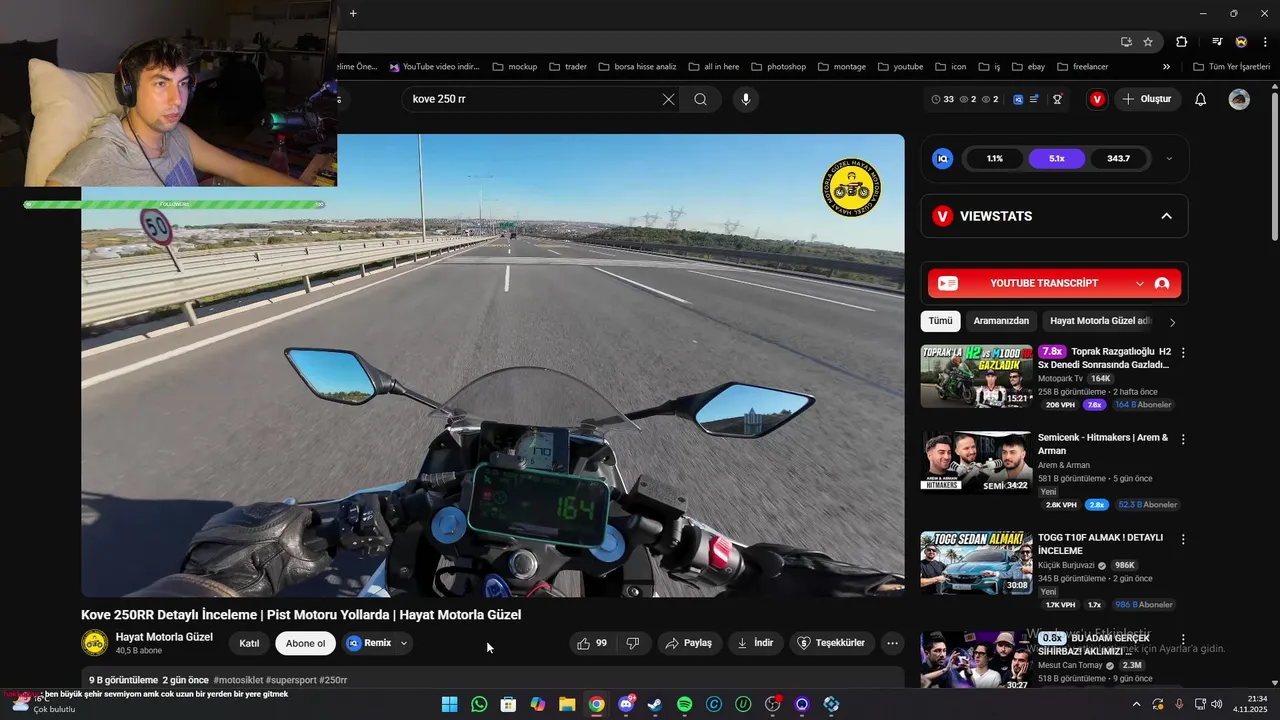Show hidden system tray icons
This screenshot has height=720, width=1280.
point(1136,704)
